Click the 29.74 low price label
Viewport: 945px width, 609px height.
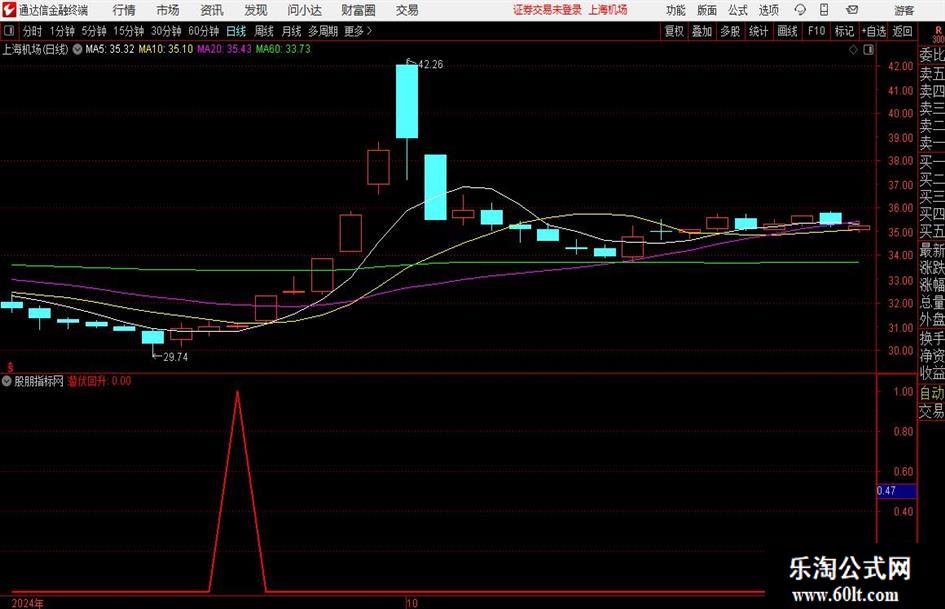point(175,357)
